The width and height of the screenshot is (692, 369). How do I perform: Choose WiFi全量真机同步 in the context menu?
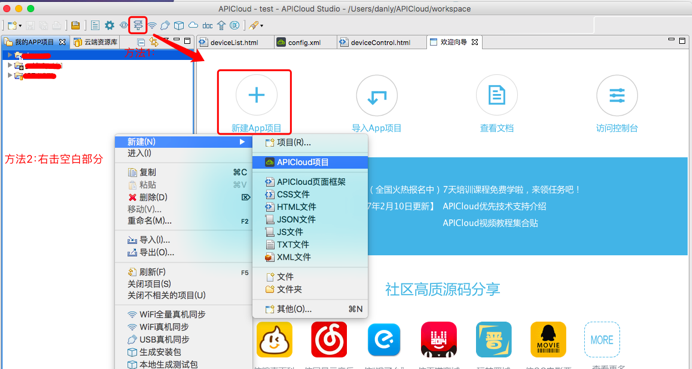tap(184, 314)
